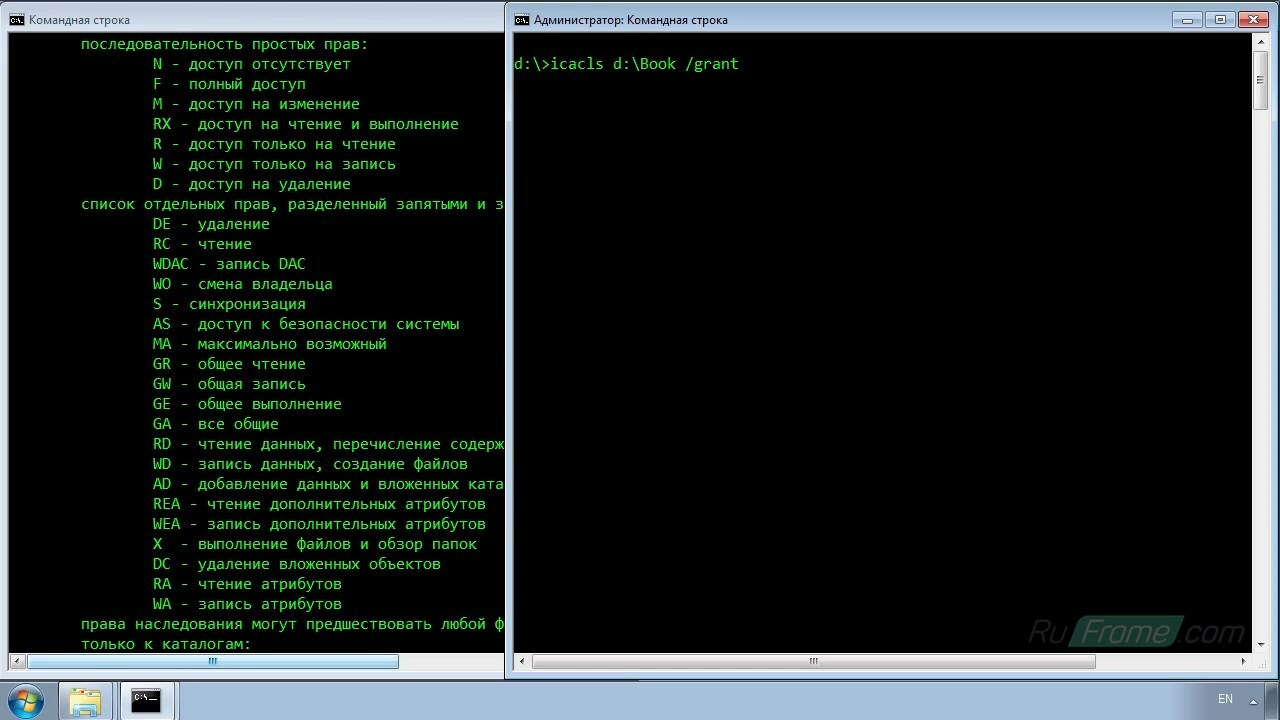This screenshot has width=1280, height=720.
Task: Click the line starting 'список отдельных прав'
Action: (x=292, y=204)
